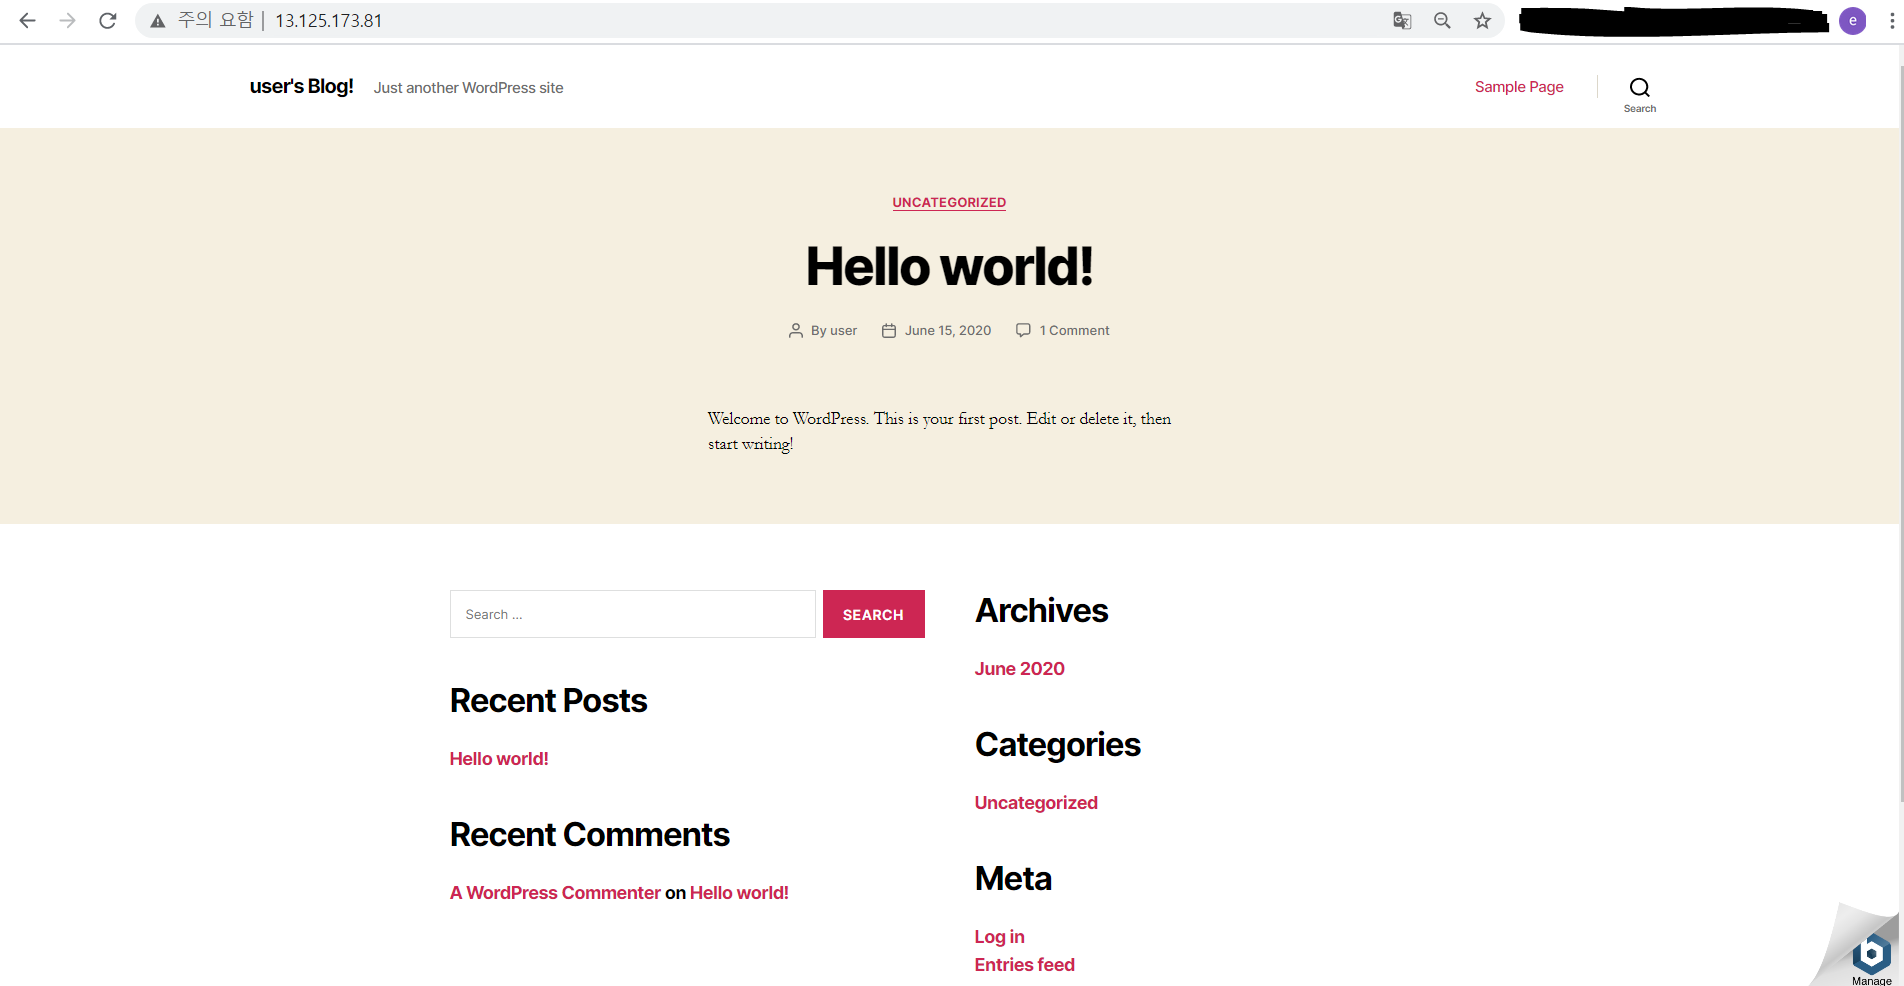
Task: Open the Uncategorized category label above title
Action: pyautogui.click(x=948, y=202)
